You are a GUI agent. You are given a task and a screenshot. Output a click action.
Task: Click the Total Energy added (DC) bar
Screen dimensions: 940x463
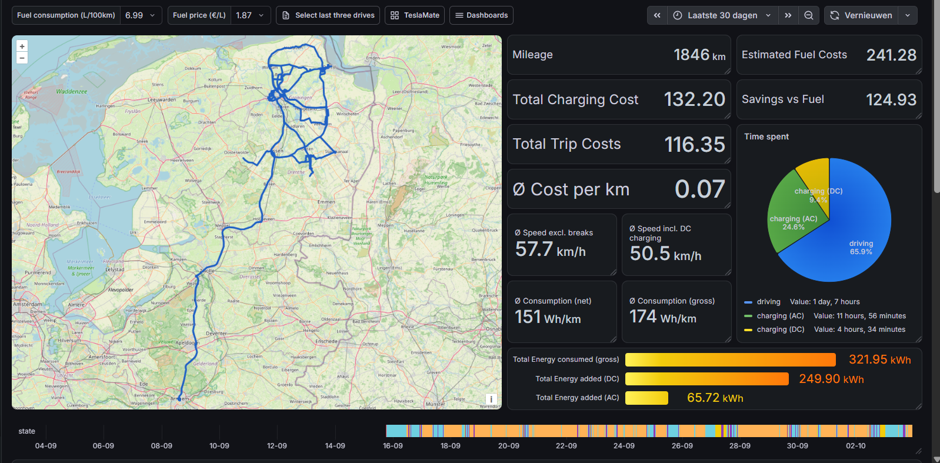707,379
